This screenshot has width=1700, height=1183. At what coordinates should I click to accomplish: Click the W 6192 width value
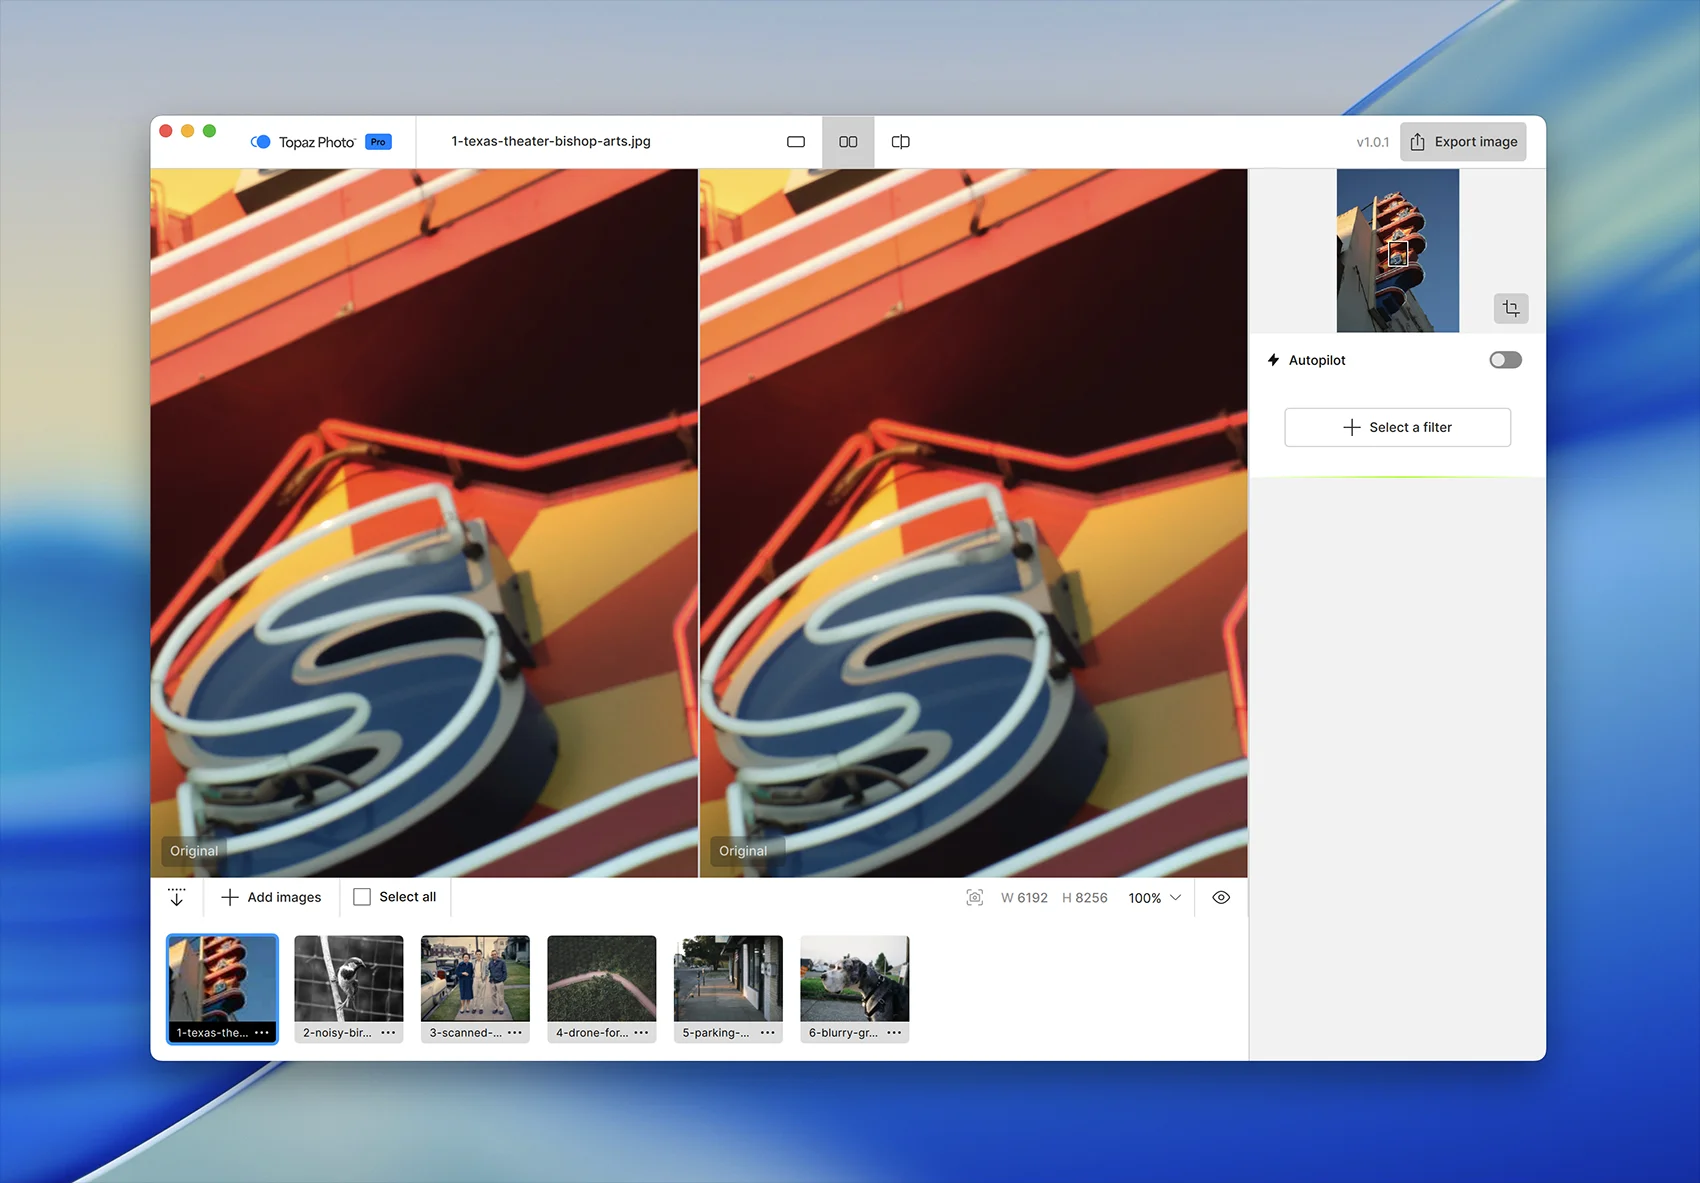click(x=1024, y=898)
